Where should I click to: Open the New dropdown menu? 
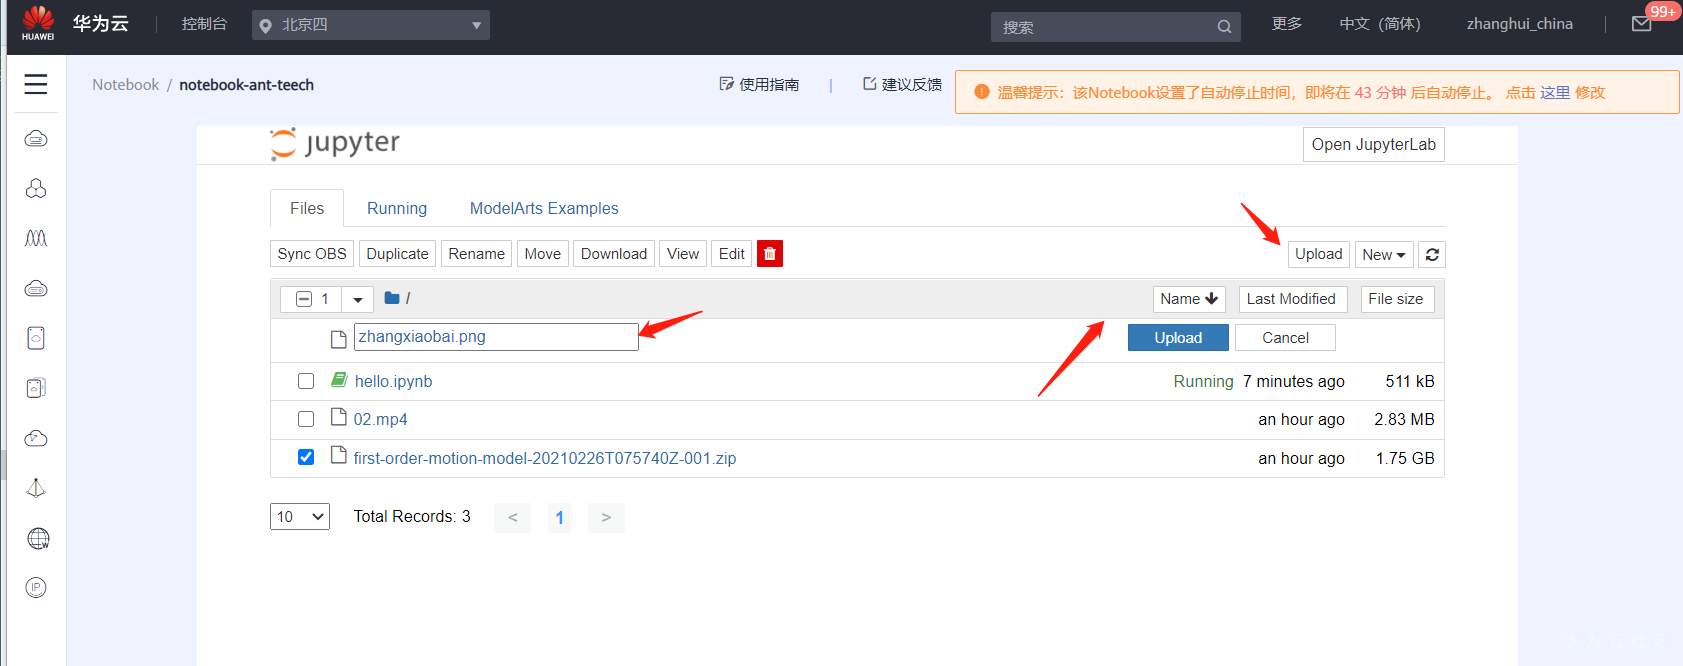(x=1384, y=255)
